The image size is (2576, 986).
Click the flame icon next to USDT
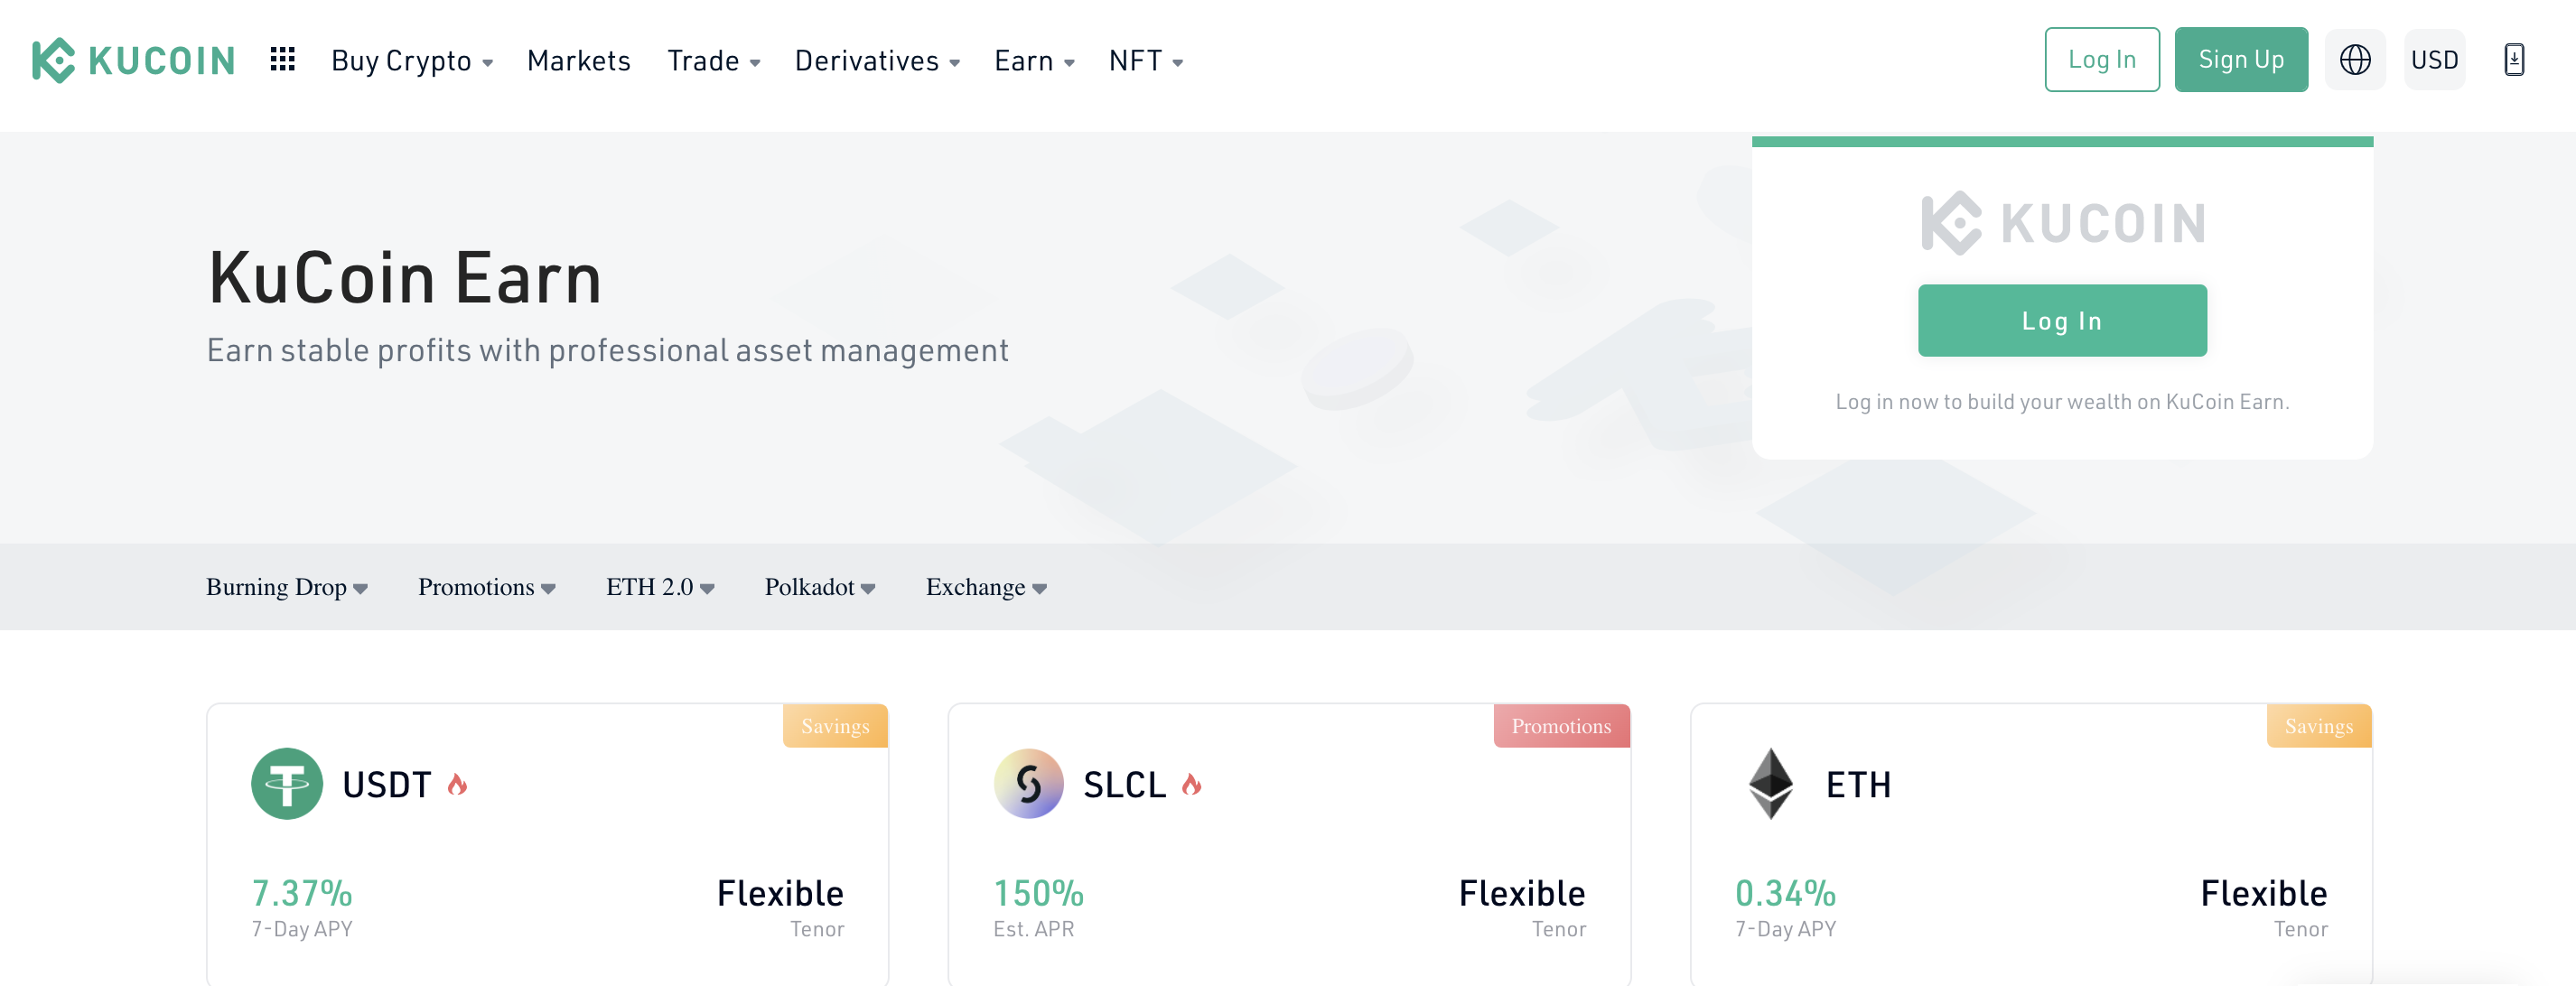pos(458,784)
